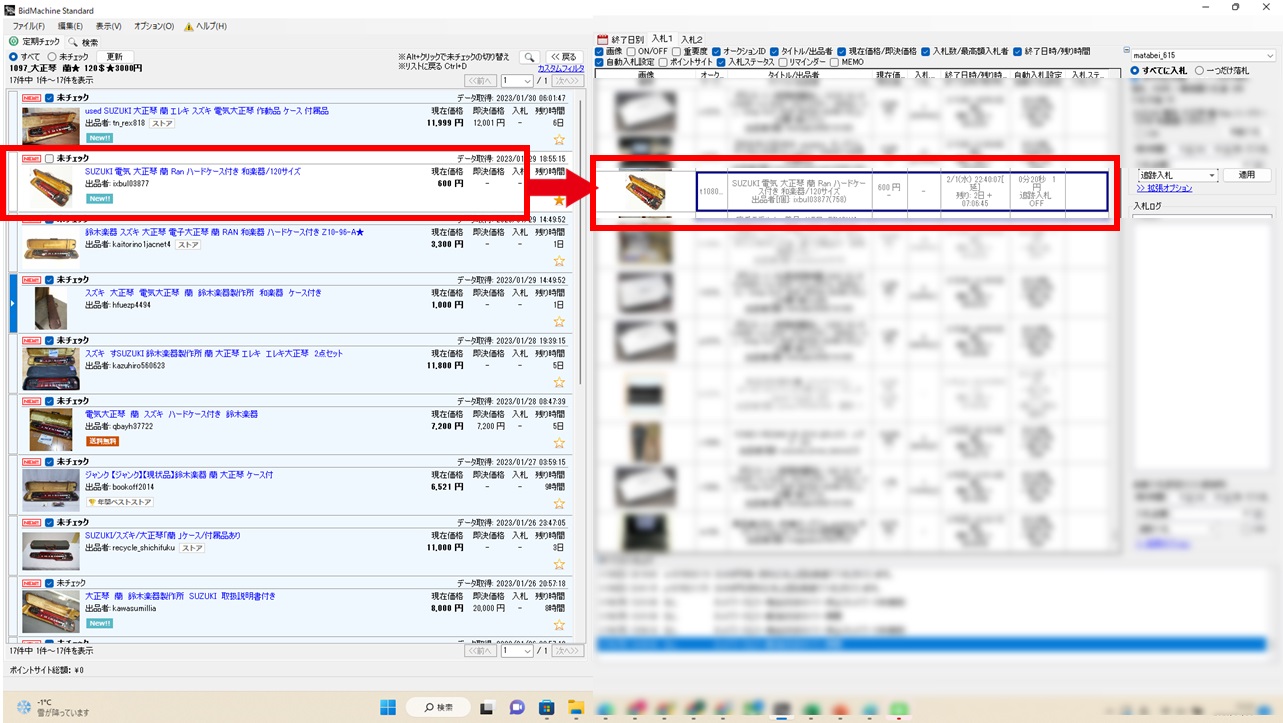Click the star on the 3,300円 listing
Image resolution: width=1283 pixels, height=723 pixels.
[559, 261]
